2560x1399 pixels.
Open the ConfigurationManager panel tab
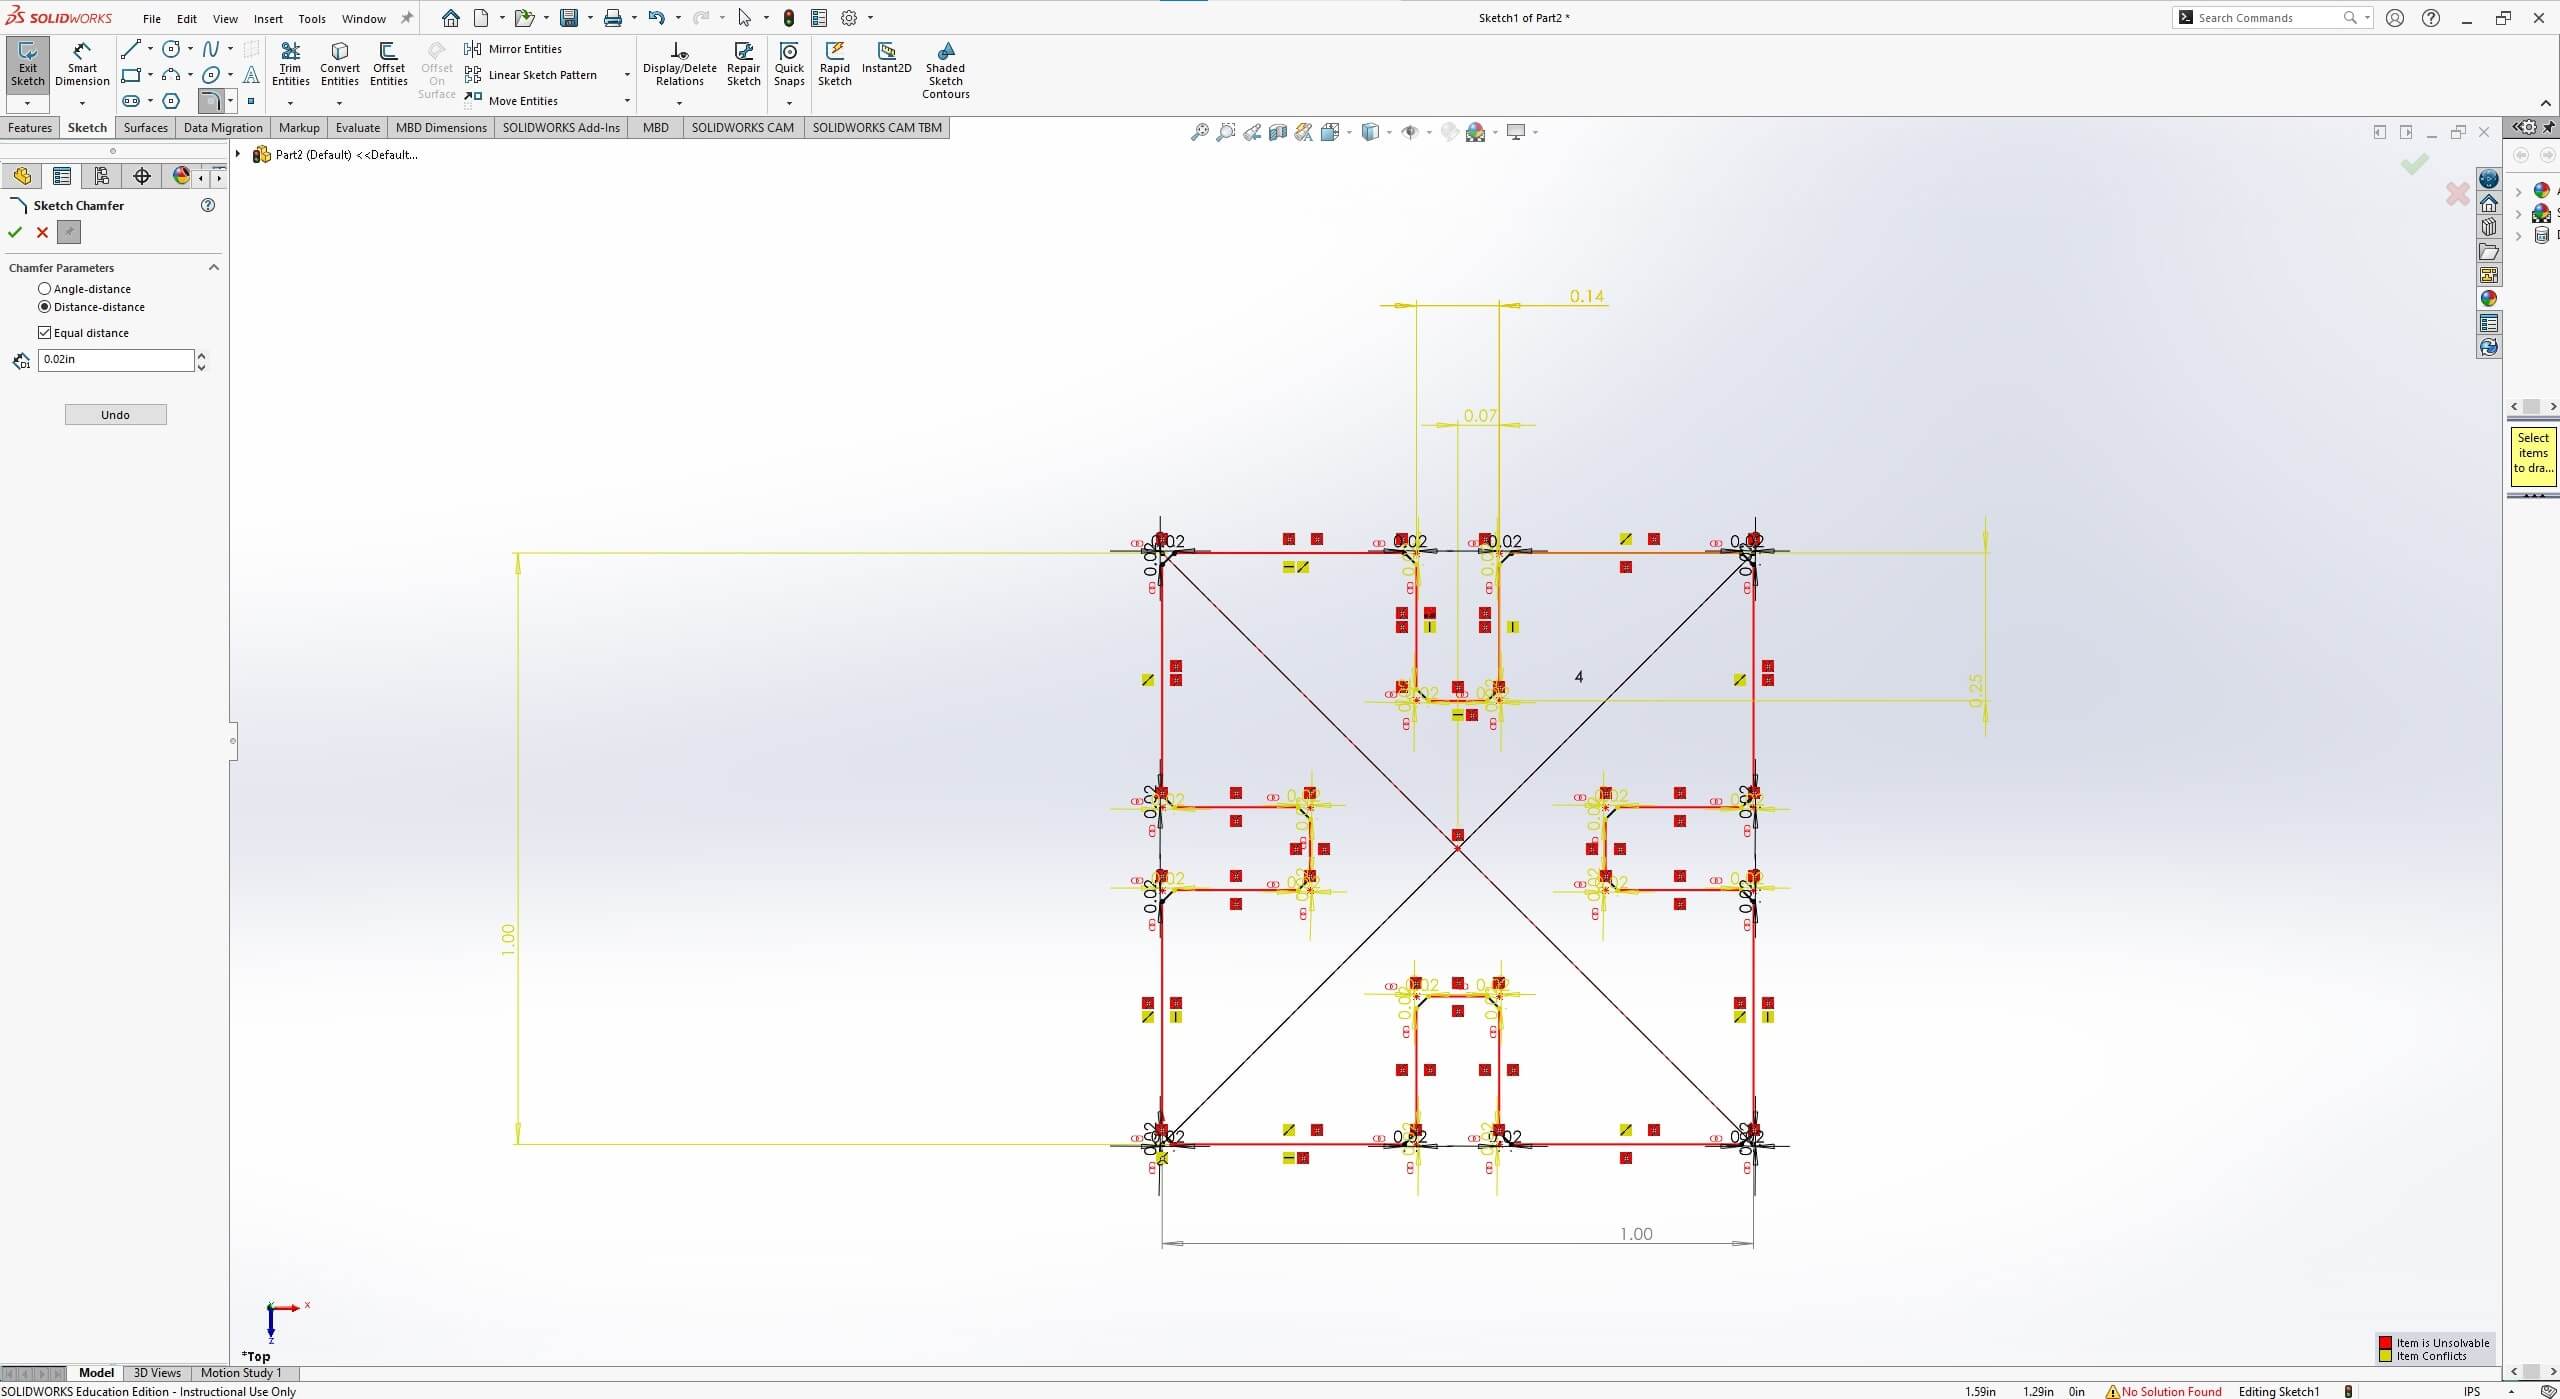pos(102,176)
